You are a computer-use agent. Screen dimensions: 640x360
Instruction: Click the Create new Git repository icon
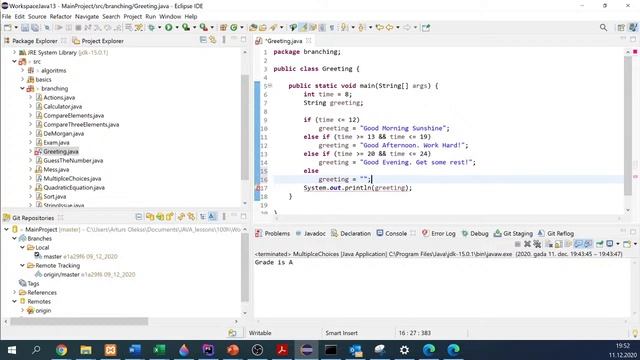tap(169, 217)
